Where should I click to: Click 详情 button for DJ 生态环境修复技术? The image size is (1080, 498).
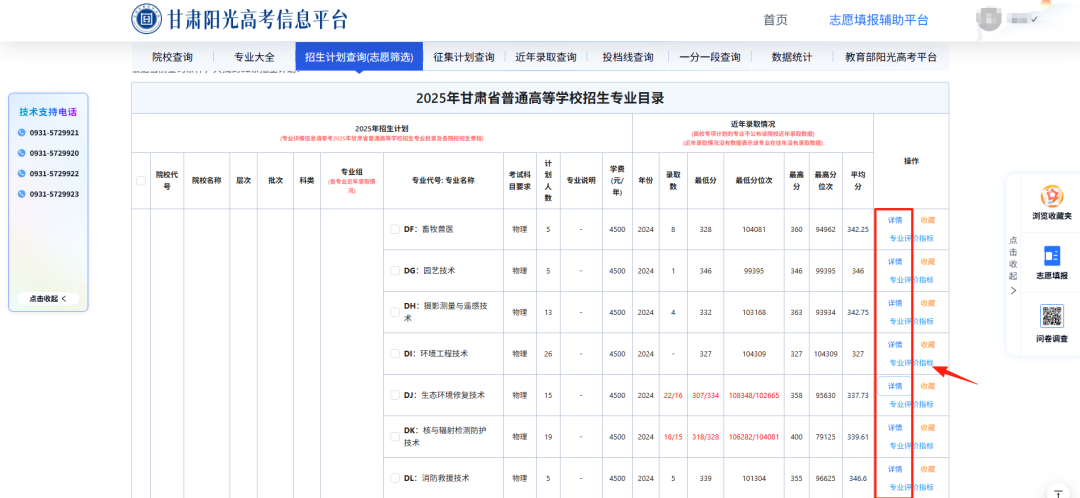pos(895,386)
